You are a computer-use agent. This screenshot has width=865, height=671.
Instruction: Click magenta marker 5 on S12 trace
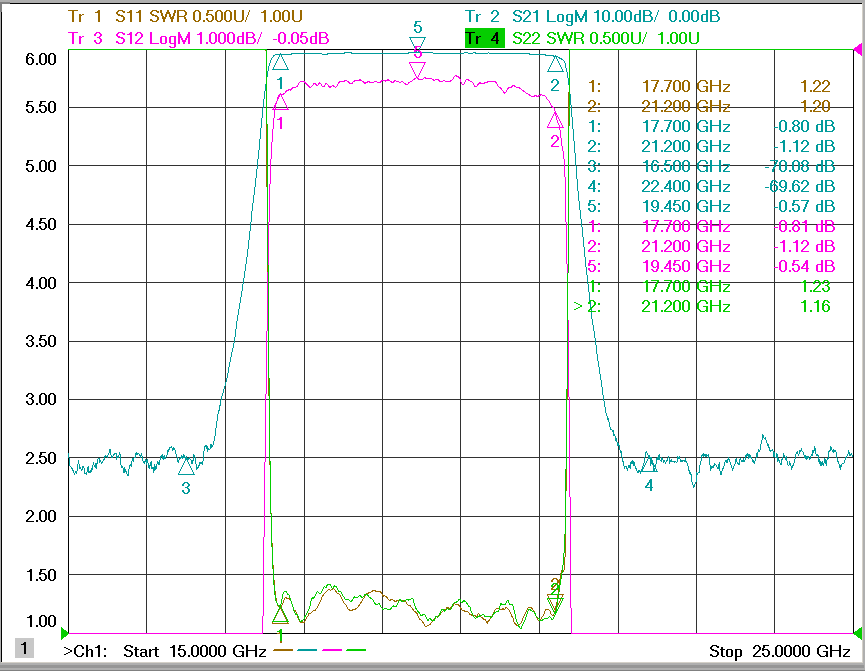418,70
